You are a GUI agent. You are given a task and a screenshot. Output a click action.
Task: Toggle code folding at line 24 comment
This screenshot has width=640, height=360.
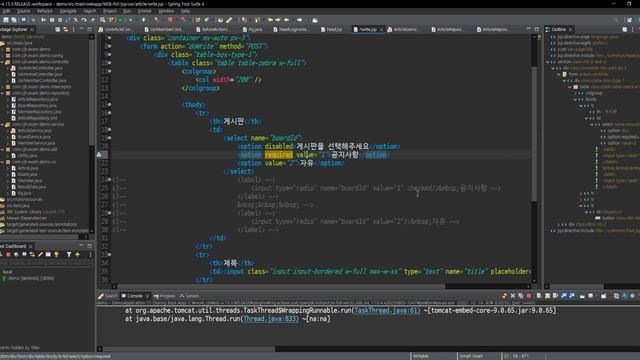(x=109, y=180)
